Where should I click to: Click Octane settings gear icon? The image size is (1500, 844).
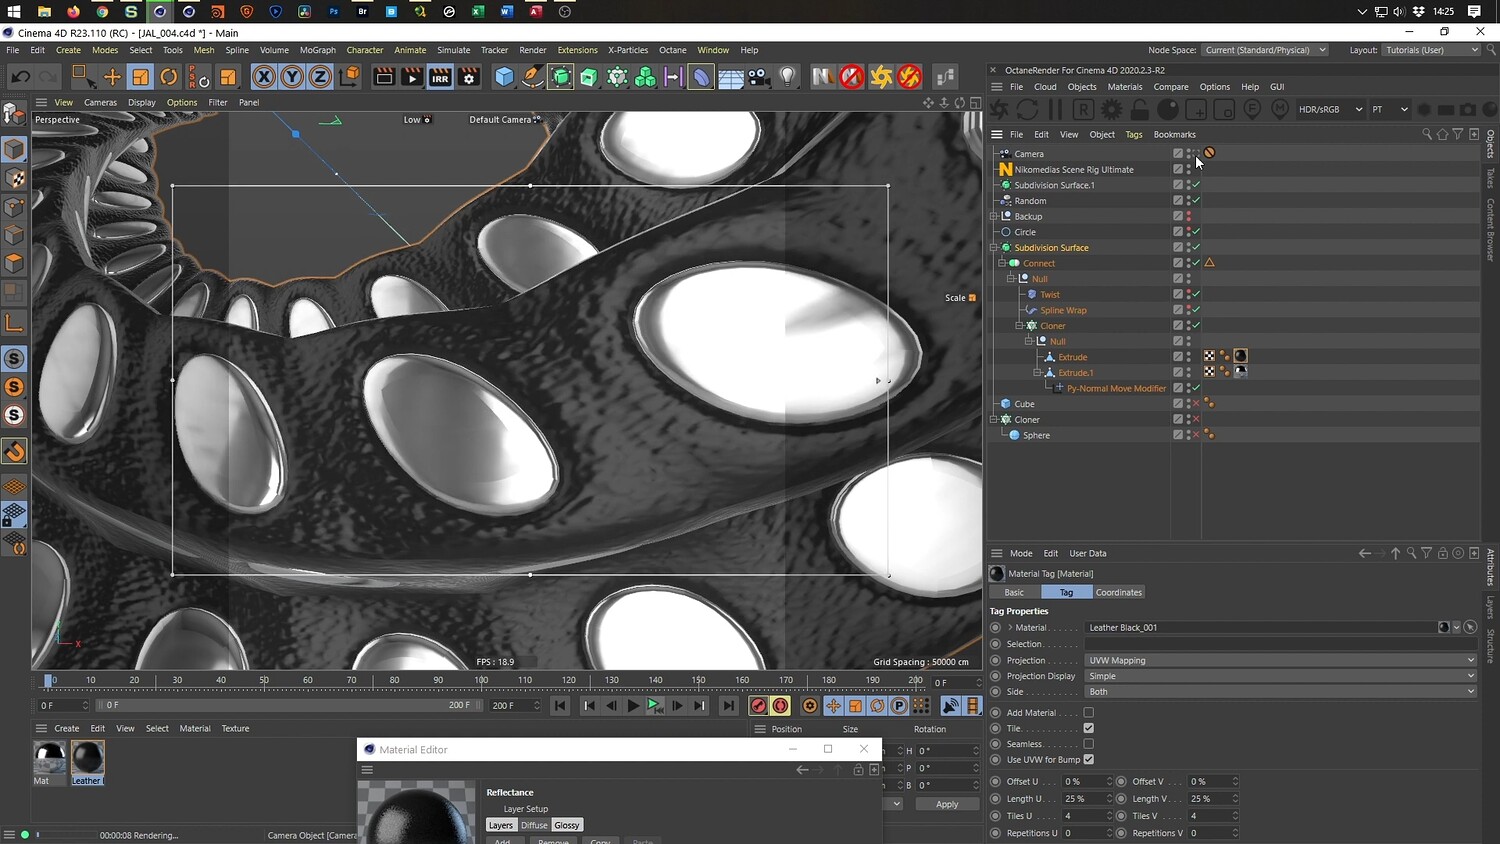pos(1111,109)
